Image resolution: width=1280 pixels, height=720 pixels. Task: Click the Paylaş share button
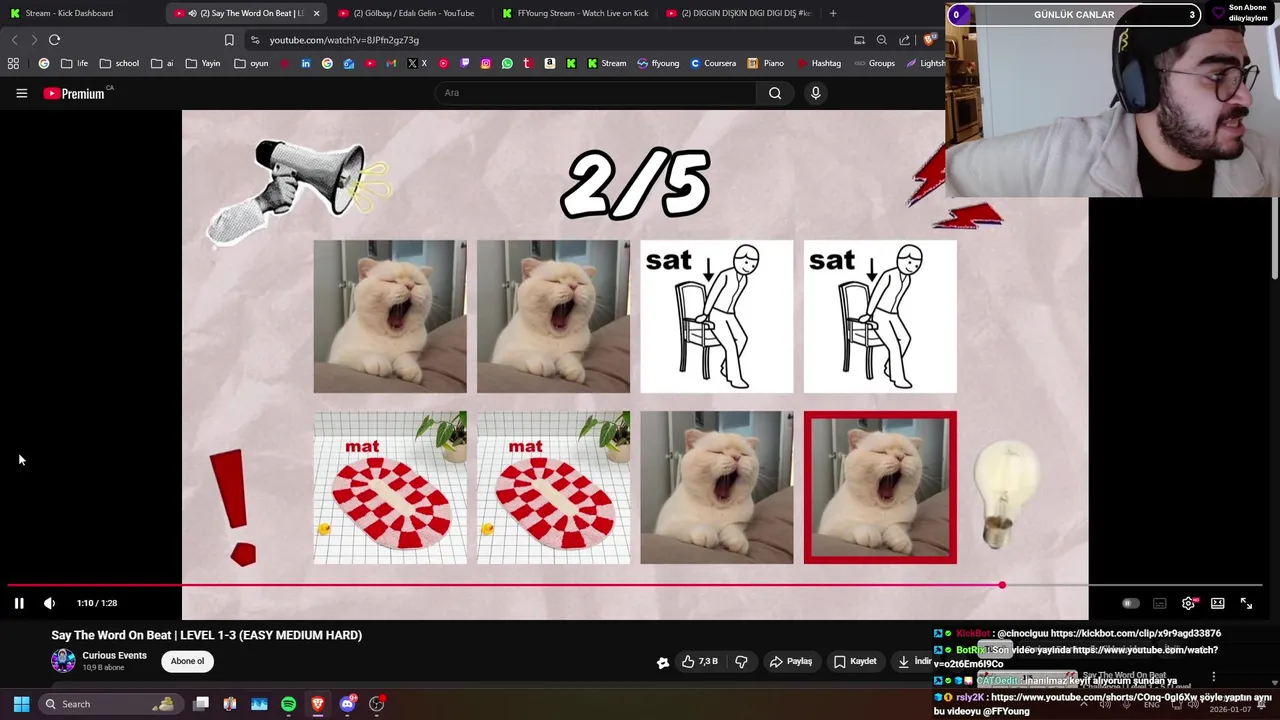coord(791,661)
